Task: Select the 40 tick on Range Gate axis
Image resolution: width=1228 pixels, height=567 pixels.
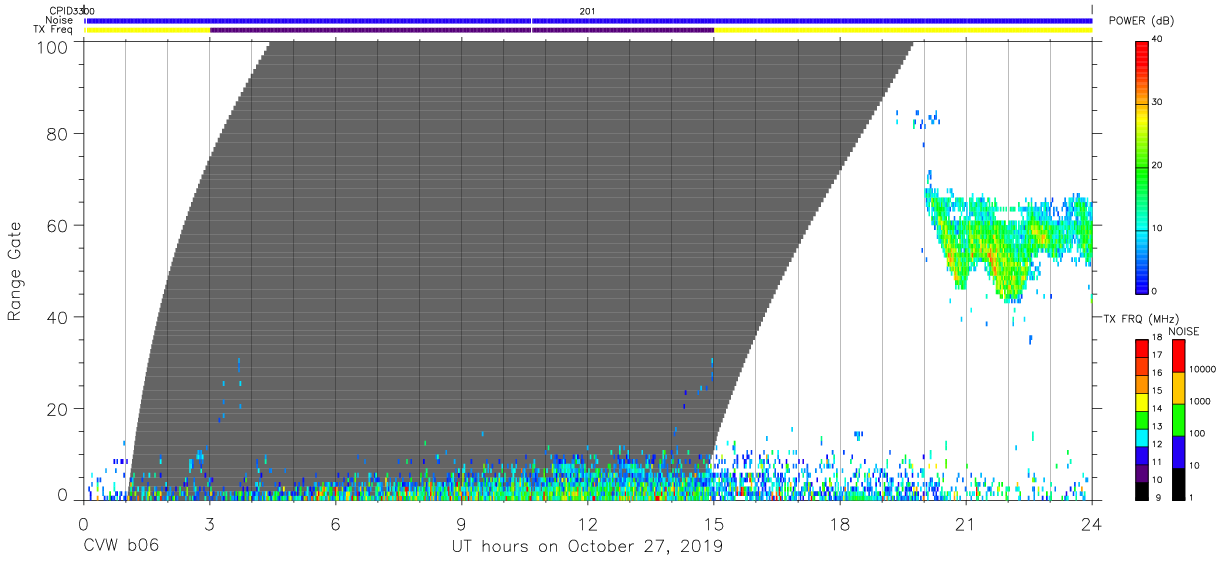Action: pyautogui.click(x=58, y=318)
